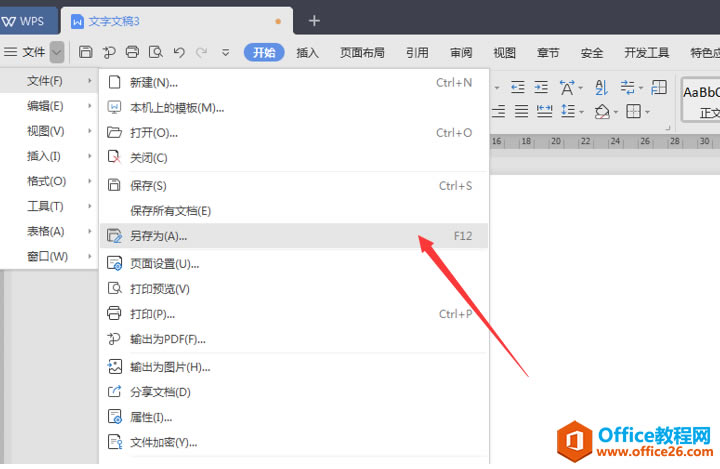Select the 章节 ribbon tab

[548, 53]
